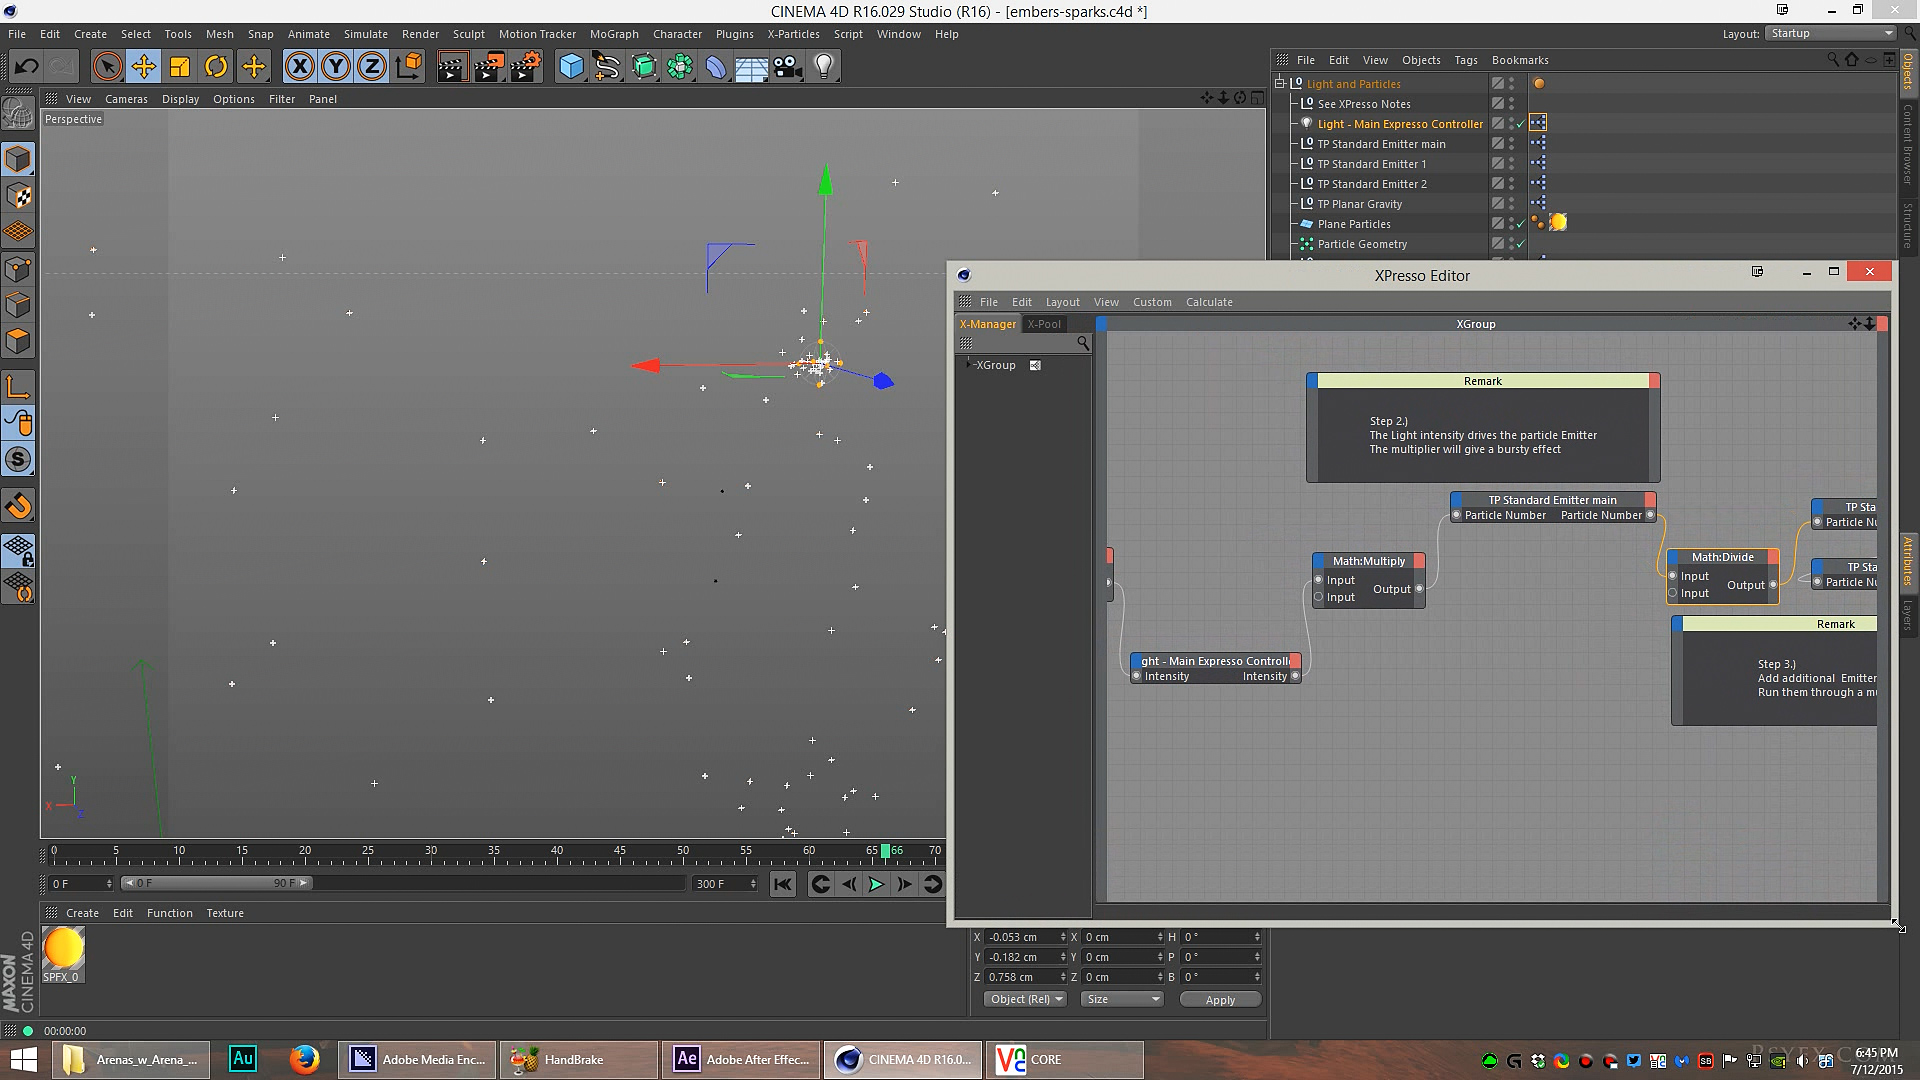Open the Array modeling objects icon
Viewport: 1920px width, 1080px height.
pyautogui.click(x=680, y=67)
